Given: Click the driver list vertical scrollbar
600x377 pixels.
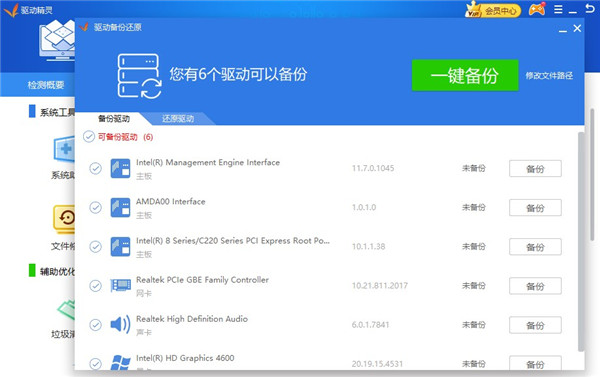Looking at the screenshot, I should 581,241.
